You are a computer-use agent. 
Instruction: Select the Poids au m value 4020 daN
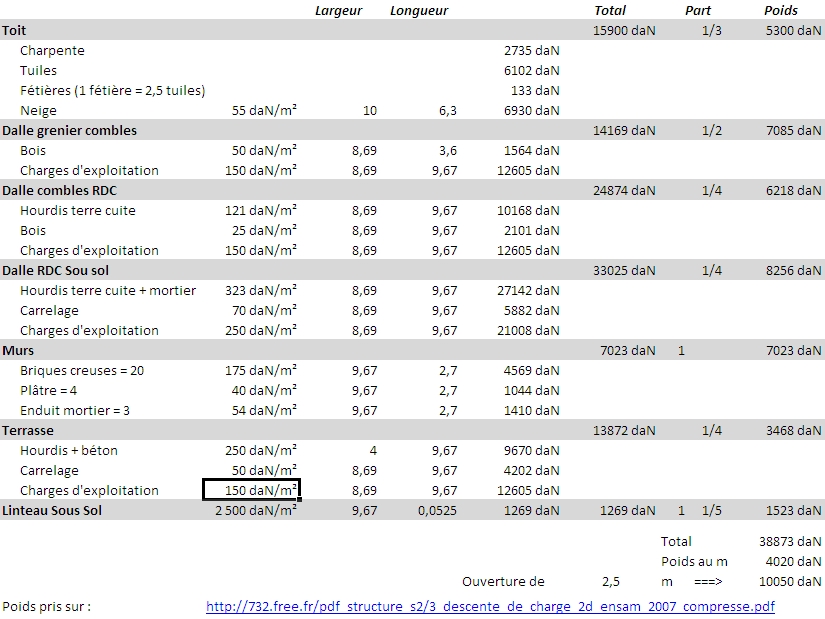click(793, 562)
